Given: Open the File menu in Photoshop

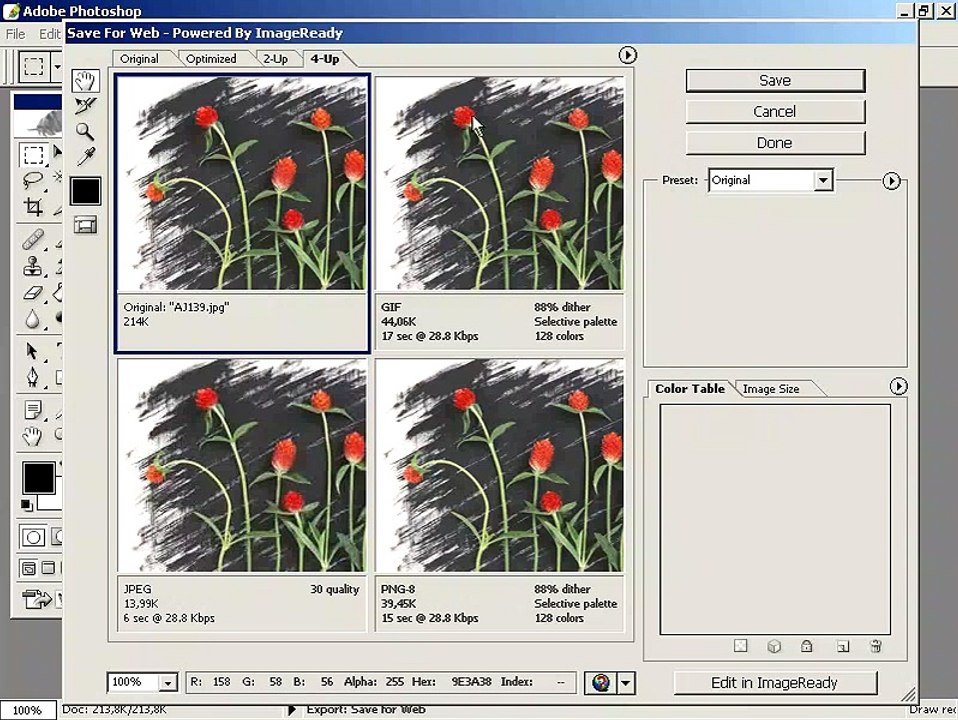Looking at the screenshot, I should [15, 34].
